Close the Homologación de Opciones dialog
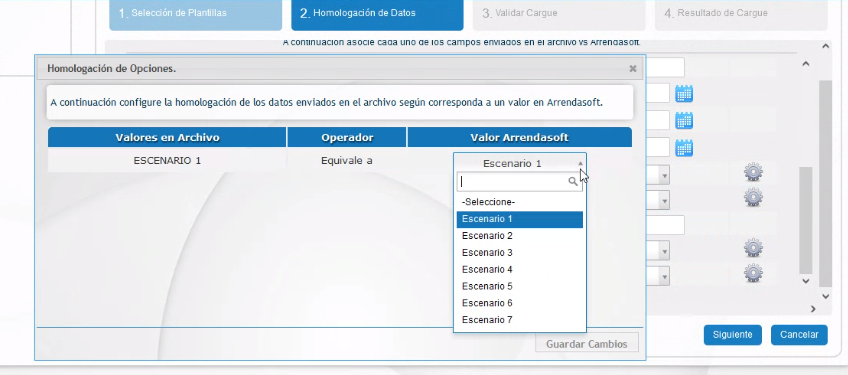 (x=633, y=69)
